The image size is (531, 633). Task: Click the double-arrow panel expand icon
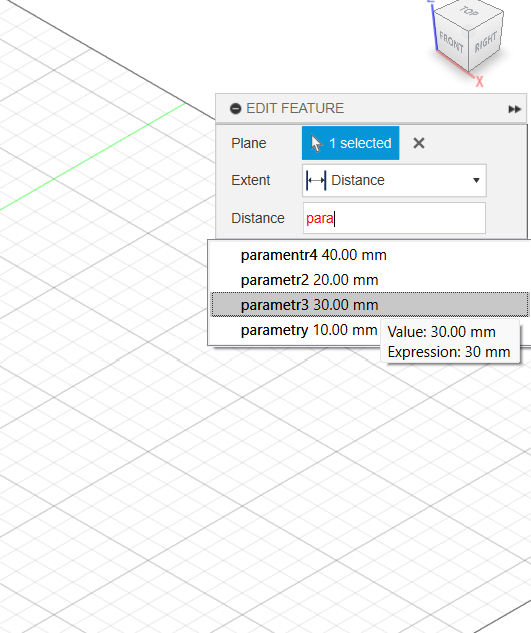coord(514,109)
